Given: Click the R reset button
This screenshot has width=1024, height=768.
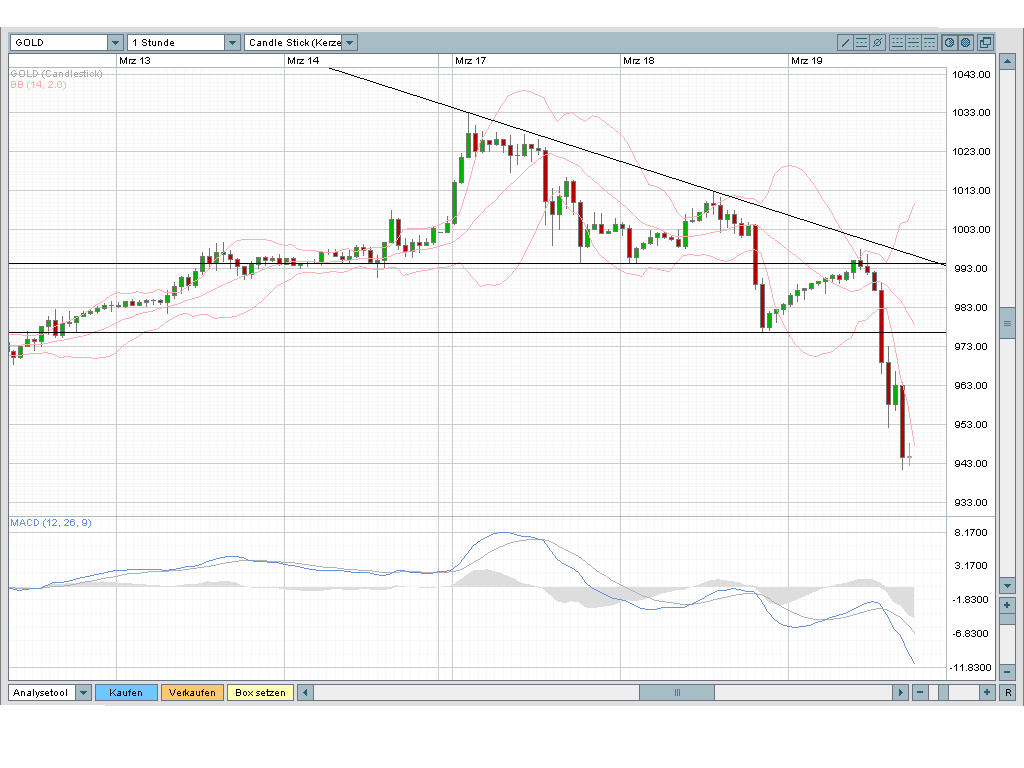Looking at the screenshot, I should click(1008, 693).
